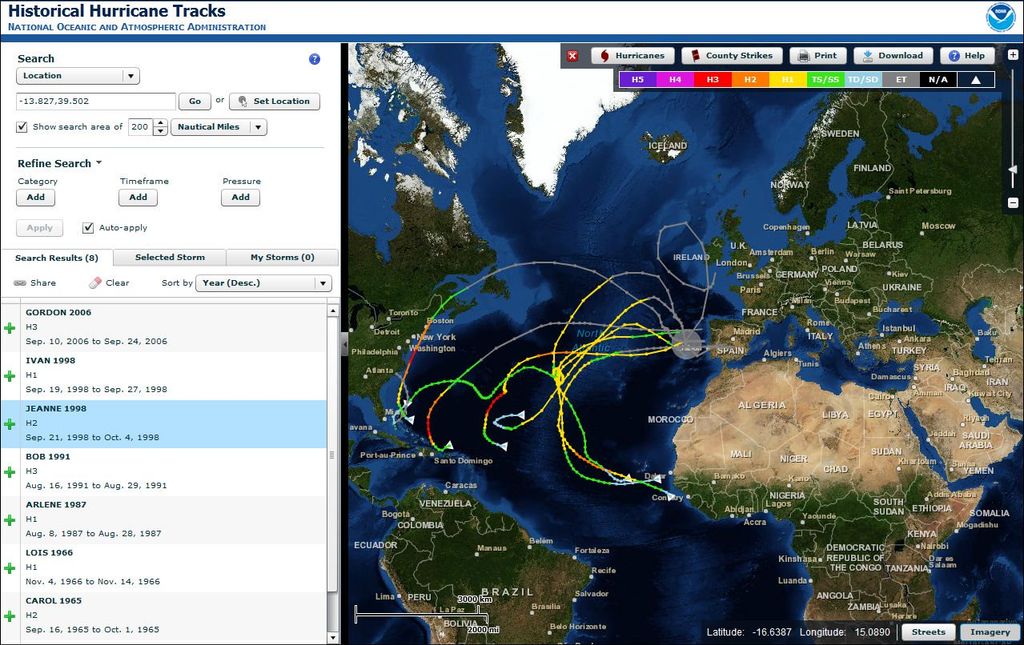The width and height of the screenshot is (1024, 645).
Task: Select the LOIS 1966 storm entry
Action: (164, 568)
